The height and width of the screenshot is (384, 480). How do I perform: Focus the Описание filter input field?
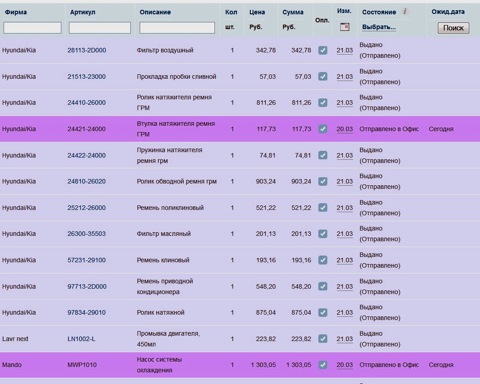(177, 28)
